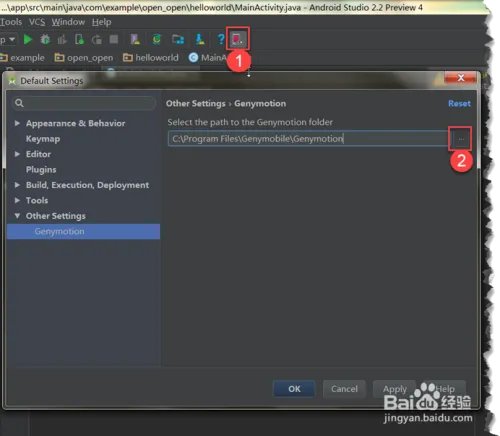This screenshot has height=436, width=500.
Task: Expand Build, Execution, Deployment node
Action: point(17,185)
